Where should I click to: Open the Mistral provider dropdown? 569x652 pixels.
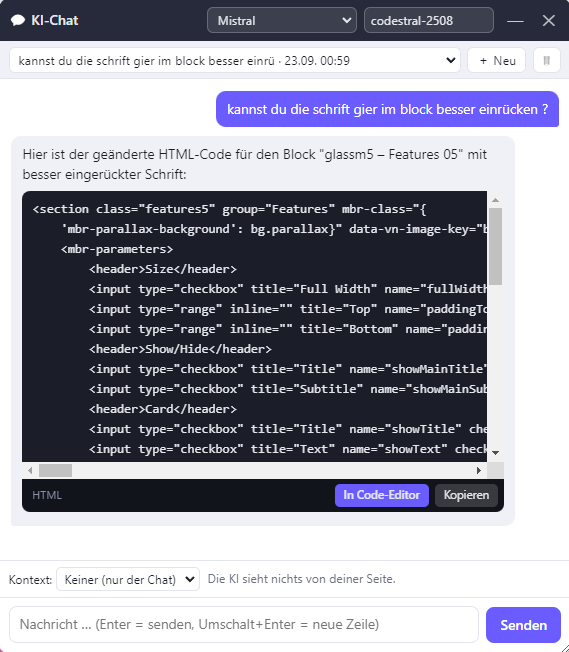[x=282, y=20]
